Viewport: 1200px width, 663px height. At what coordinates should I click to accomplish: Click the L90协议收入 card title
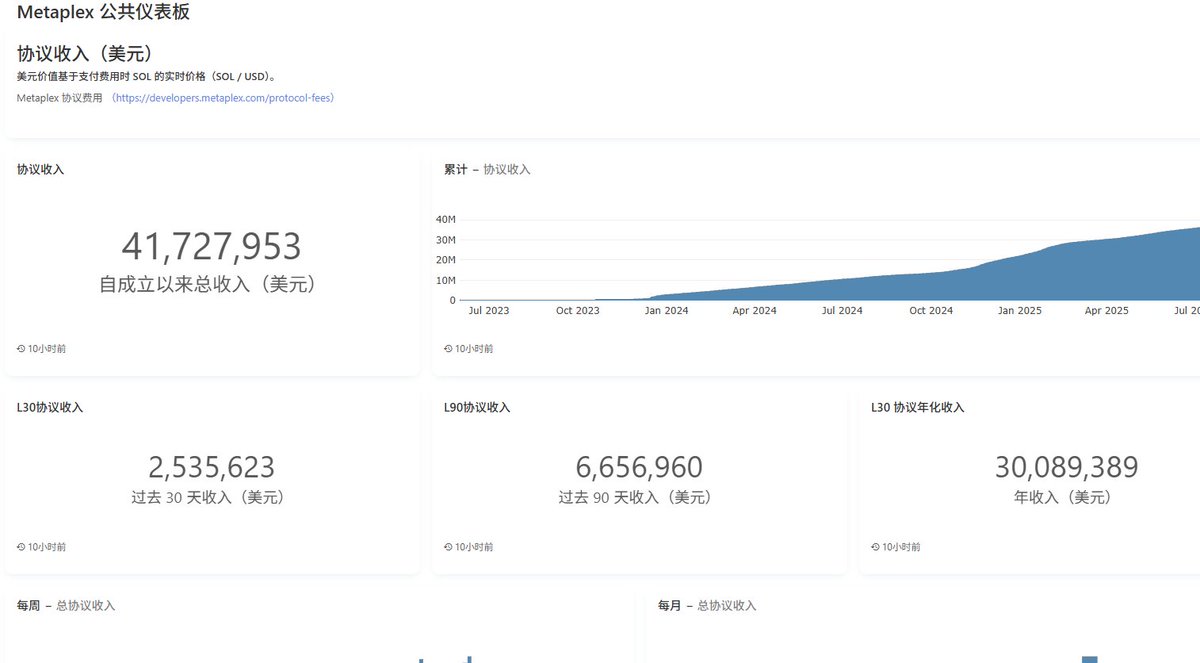tap(477, 408)
